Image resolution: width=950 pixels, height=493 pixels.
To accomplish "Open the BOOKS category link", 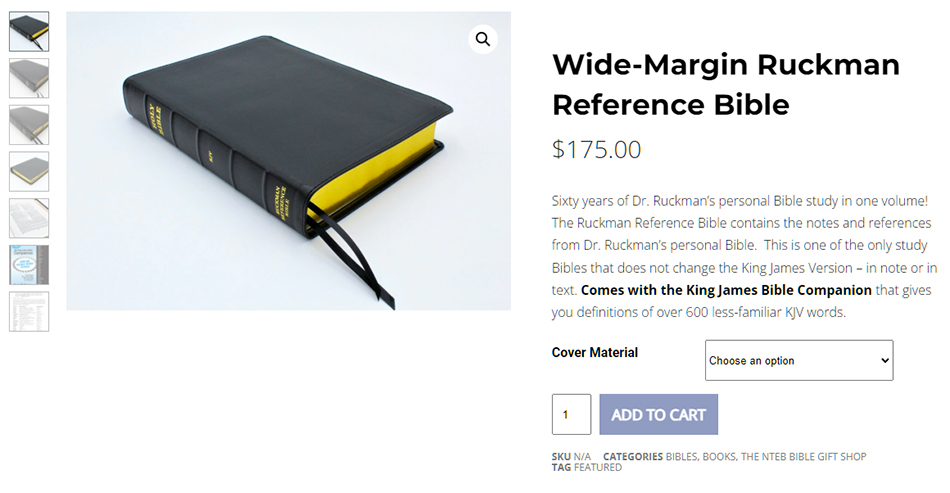I will pos(719,457).
